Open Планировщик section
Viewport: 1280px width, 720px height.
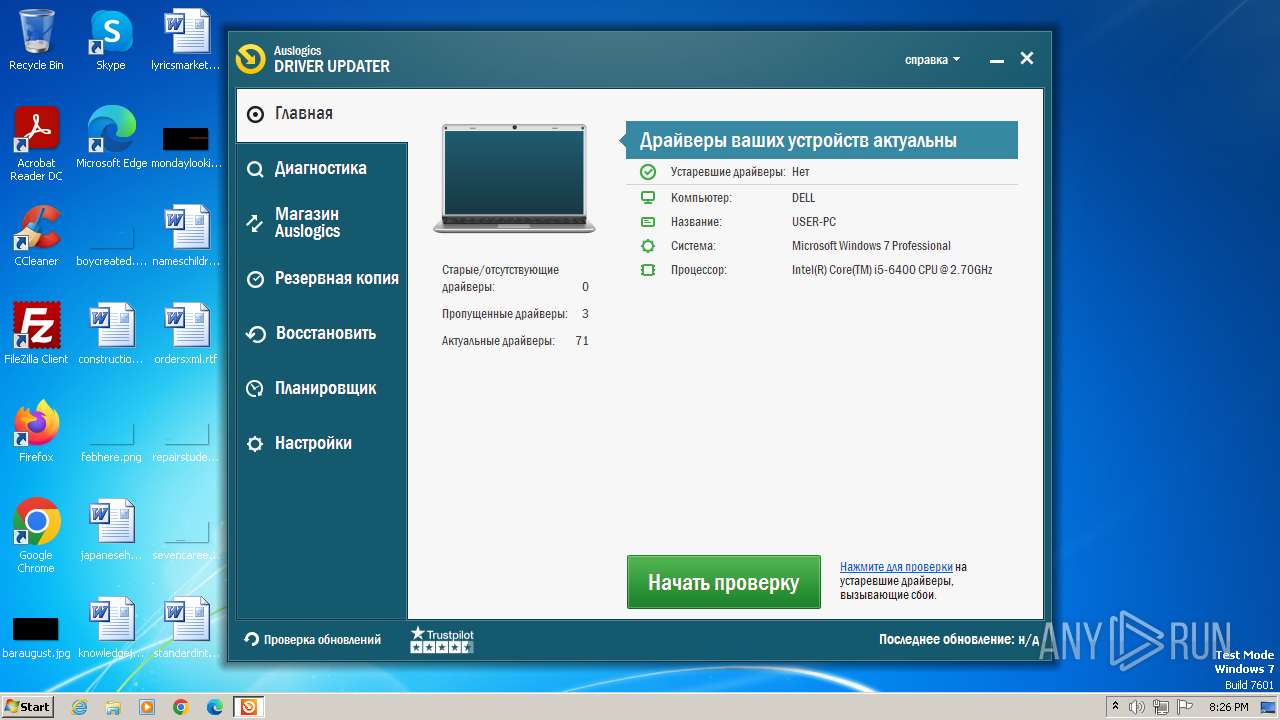click(322, 388)
